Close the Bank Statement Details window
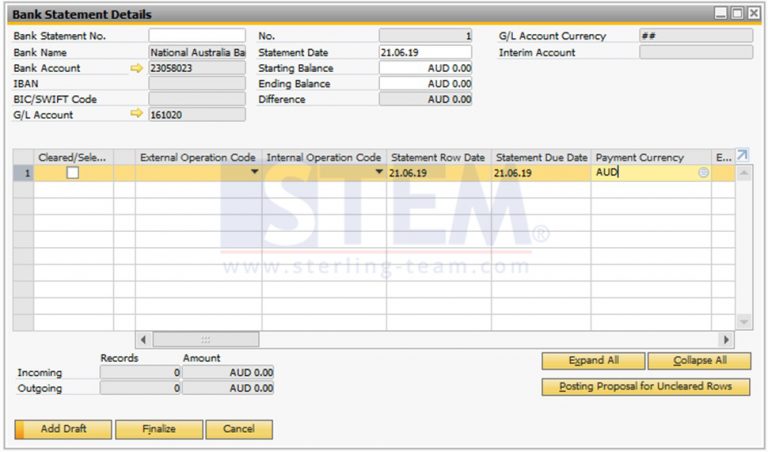The height and width of the screenshot is (452, 768). (x=753, y=13)
